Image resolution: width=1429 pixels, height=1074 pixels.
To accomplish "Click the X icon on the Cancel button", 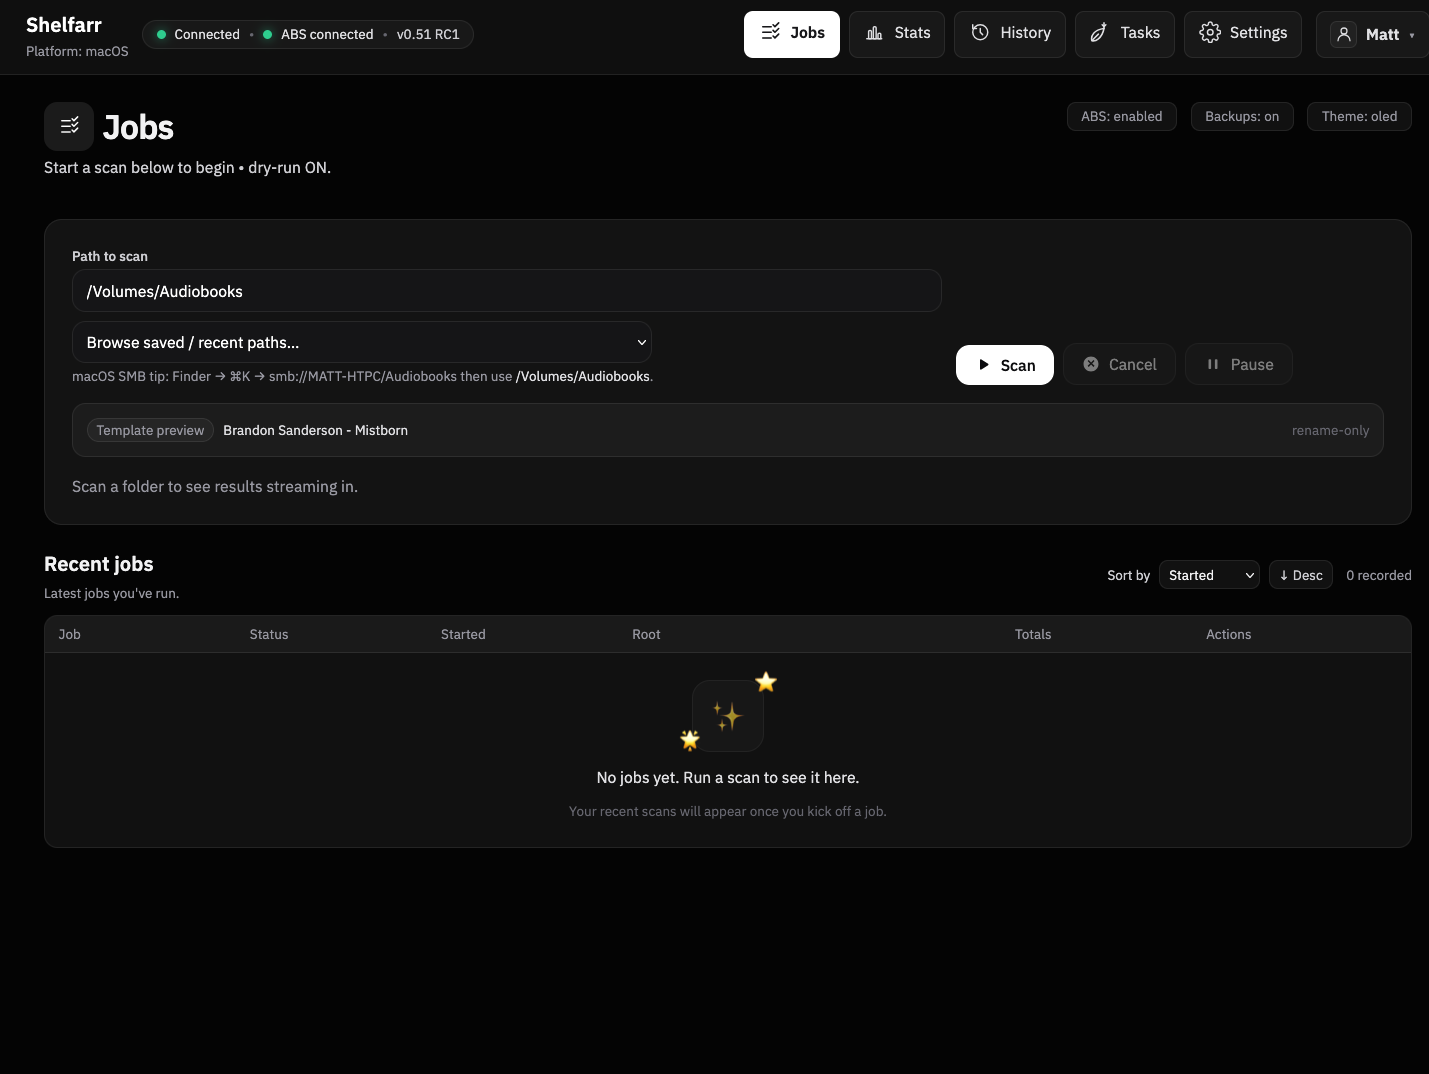I will click(x=1090, y=364).
